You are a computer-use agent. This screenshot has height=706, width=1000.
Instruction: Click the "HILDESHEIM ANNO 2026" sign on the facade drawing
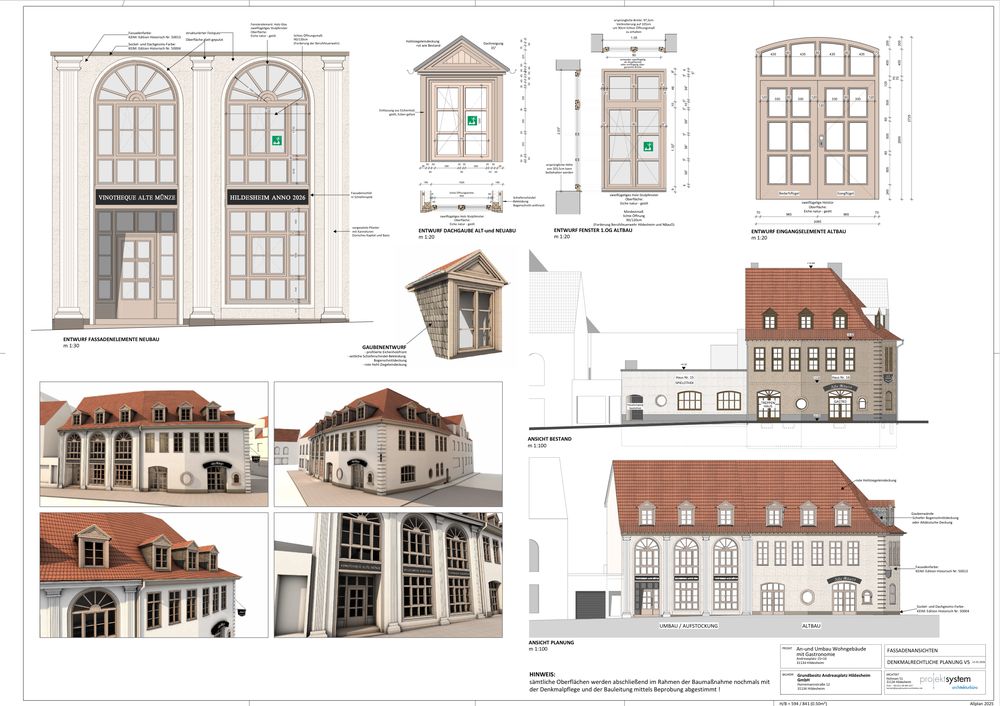[267, 198]
